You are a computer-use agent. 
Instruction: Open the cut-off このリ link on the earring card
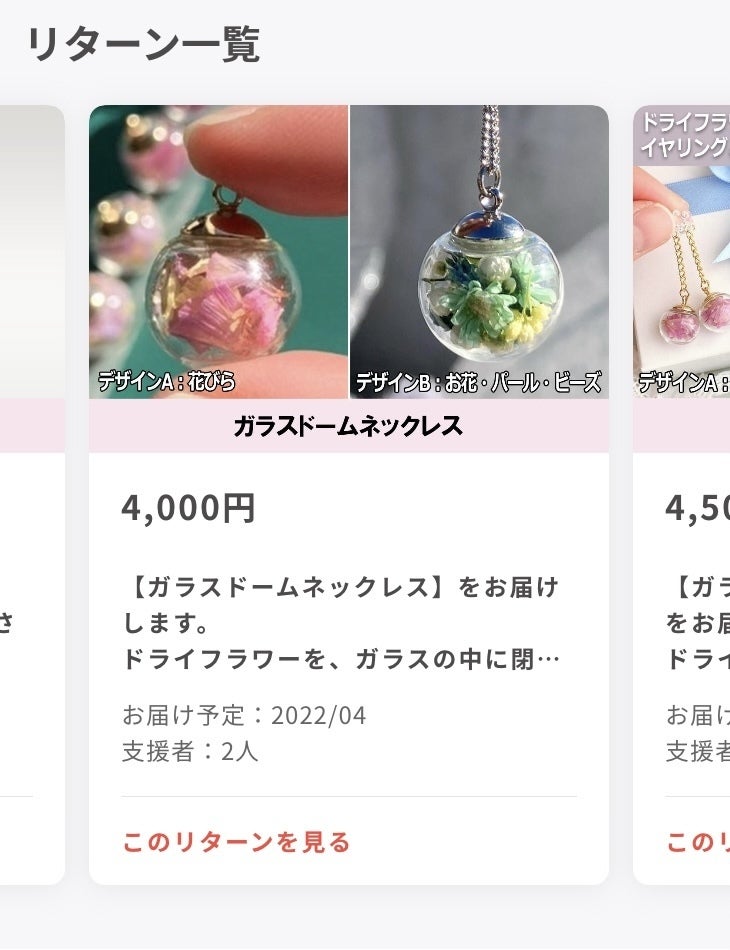[x=698, y=842]
